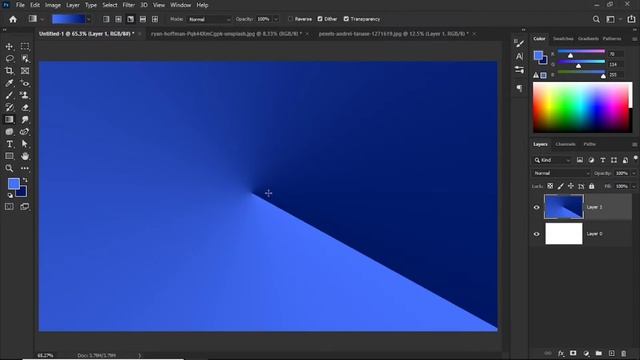Hide Layer 0 with eye icon
Image resolution: width=640 pixels, height=360 pixels.
pyautogui.click(x=537, y=234)
